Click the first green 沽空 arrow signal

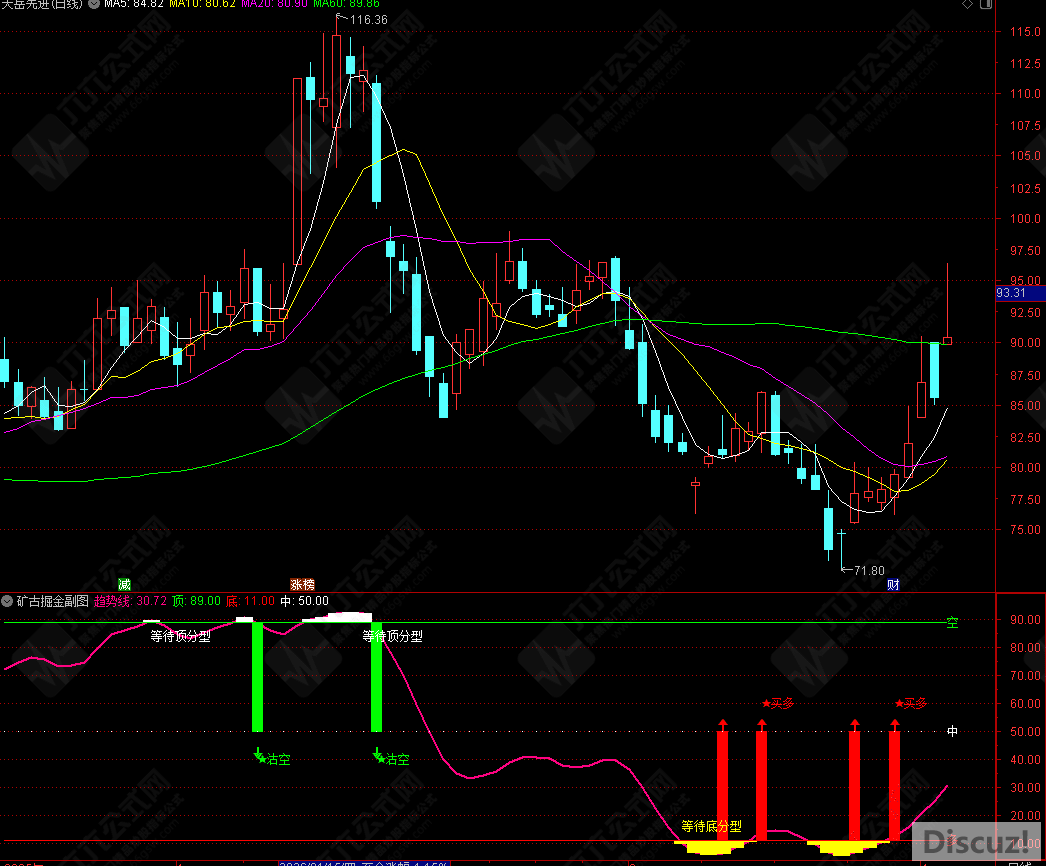(x=274, y=759)
